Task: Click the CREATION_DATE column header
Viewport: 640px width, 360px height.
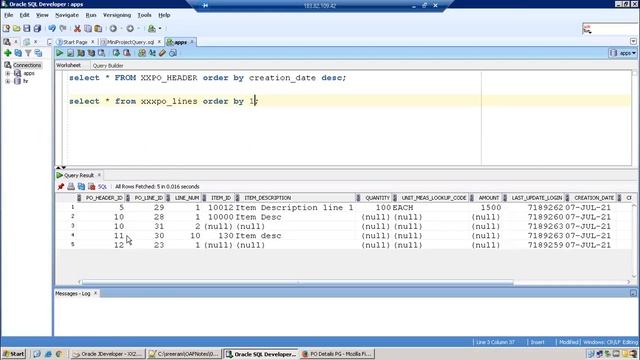Action: click(x=594, y=198)
